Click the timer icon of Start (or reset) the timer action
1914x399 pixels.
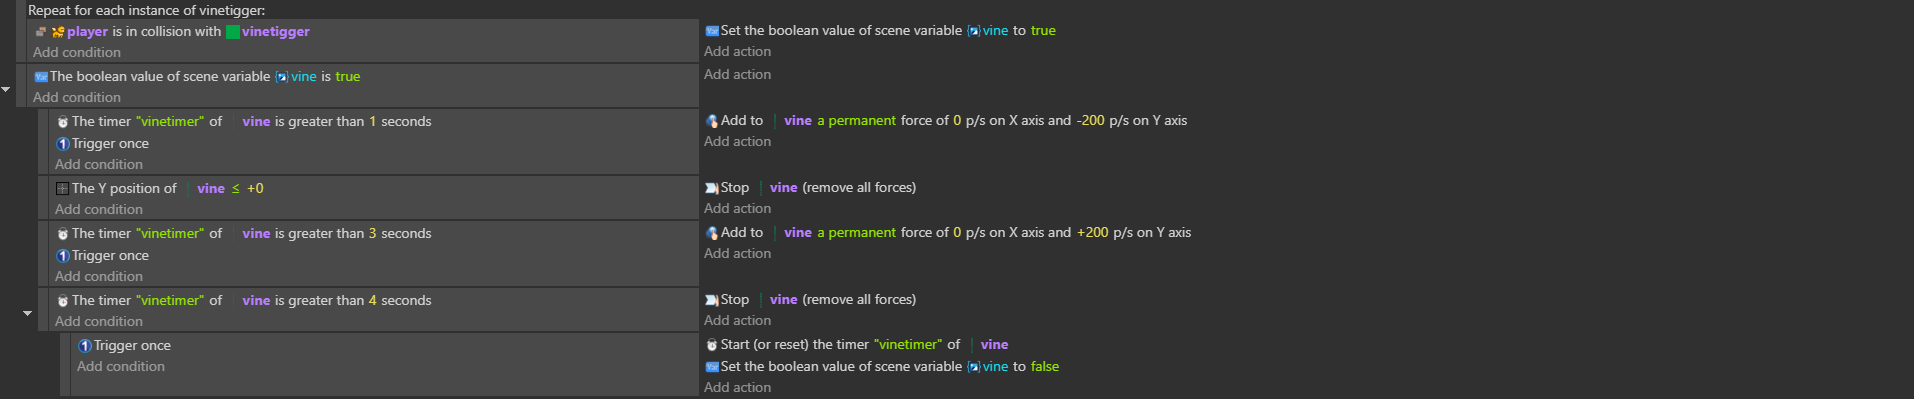[x=712, y=345]
